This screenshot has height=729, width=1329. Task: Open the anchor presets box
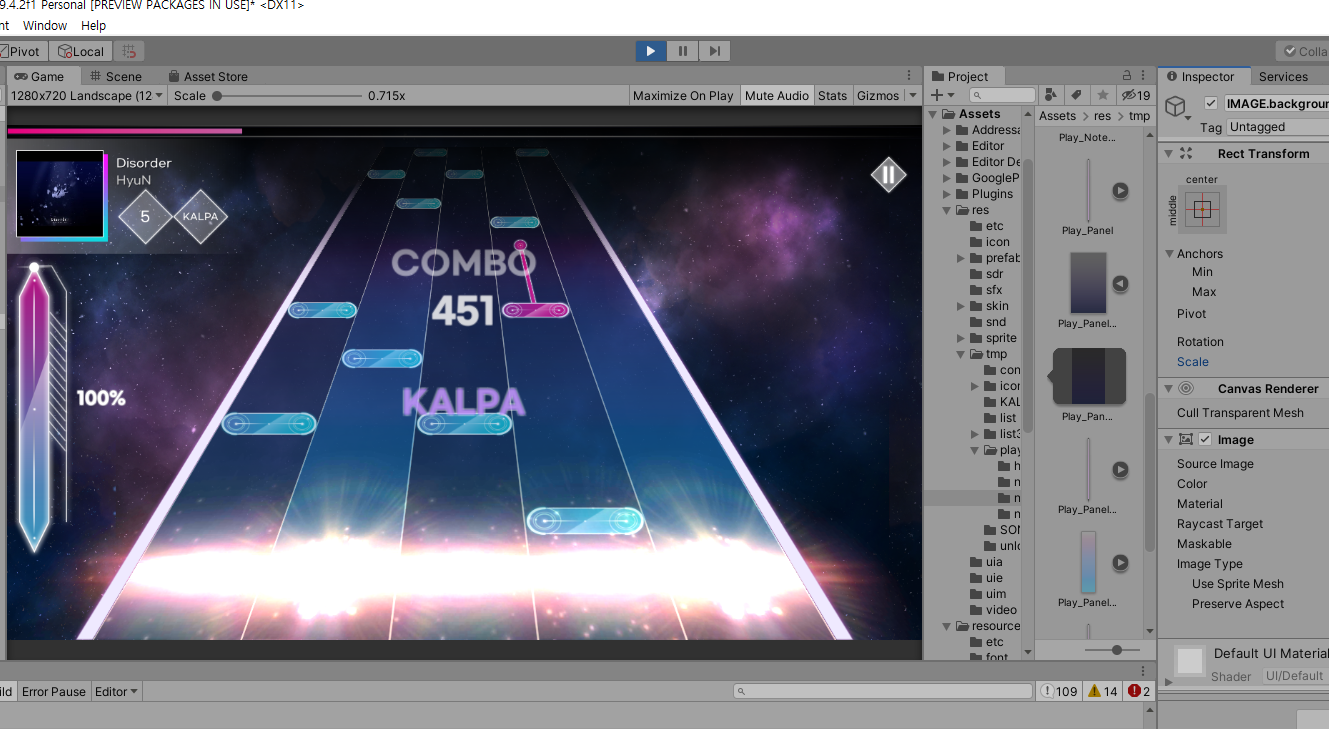(1202, 209)
